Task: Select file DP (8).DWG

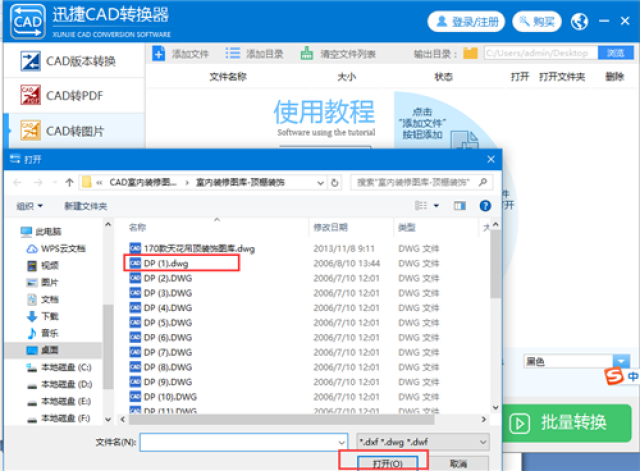Action: point(161,367)
